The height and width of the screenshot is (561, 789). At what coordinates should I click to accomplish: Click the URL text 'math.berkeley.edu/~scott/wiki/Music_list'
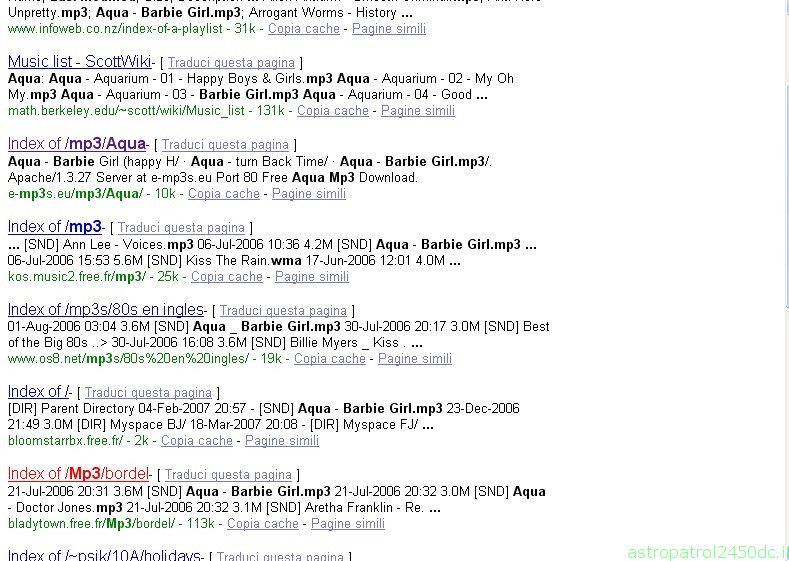(126, 111)
